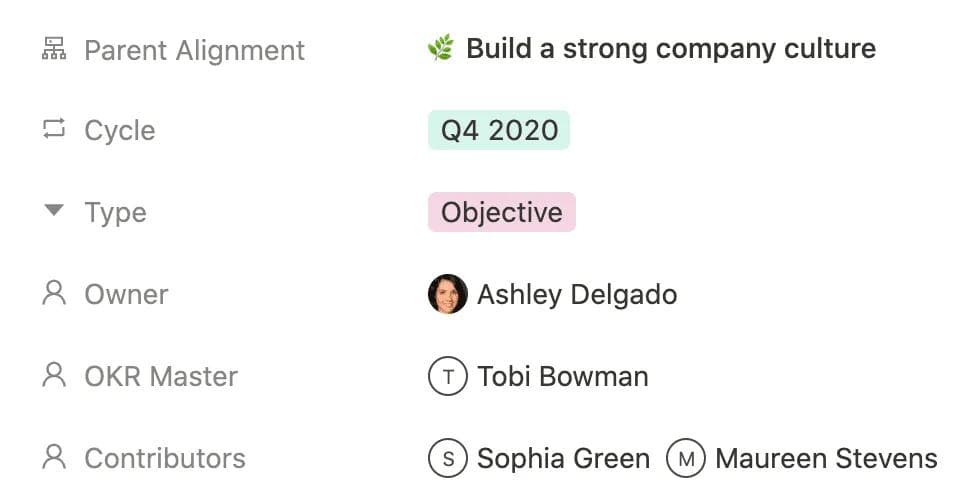Click the Type dropdown triangle icon
978x502 pixels.
point(54,211)
